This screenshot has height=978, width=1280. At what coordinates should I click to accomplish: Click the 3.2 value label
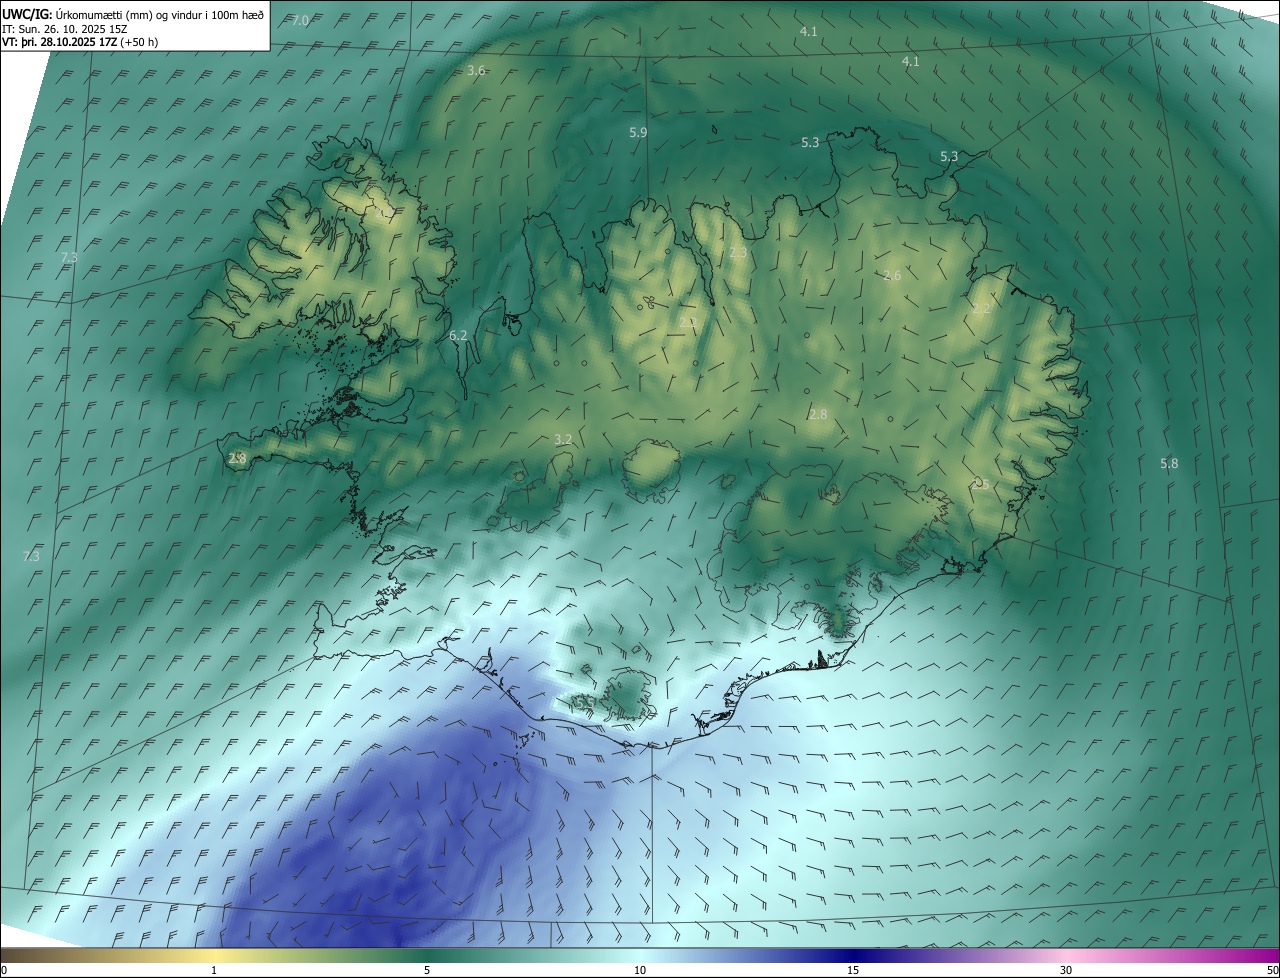(x=563, y=439)
